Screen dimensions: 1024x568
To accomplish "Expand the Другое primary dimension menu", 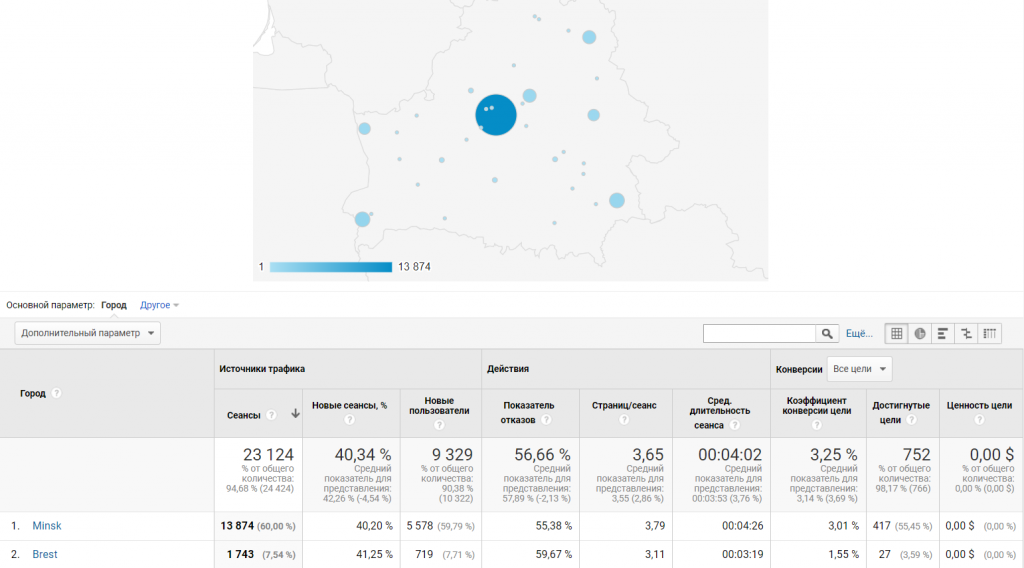I will coord(159,305).
